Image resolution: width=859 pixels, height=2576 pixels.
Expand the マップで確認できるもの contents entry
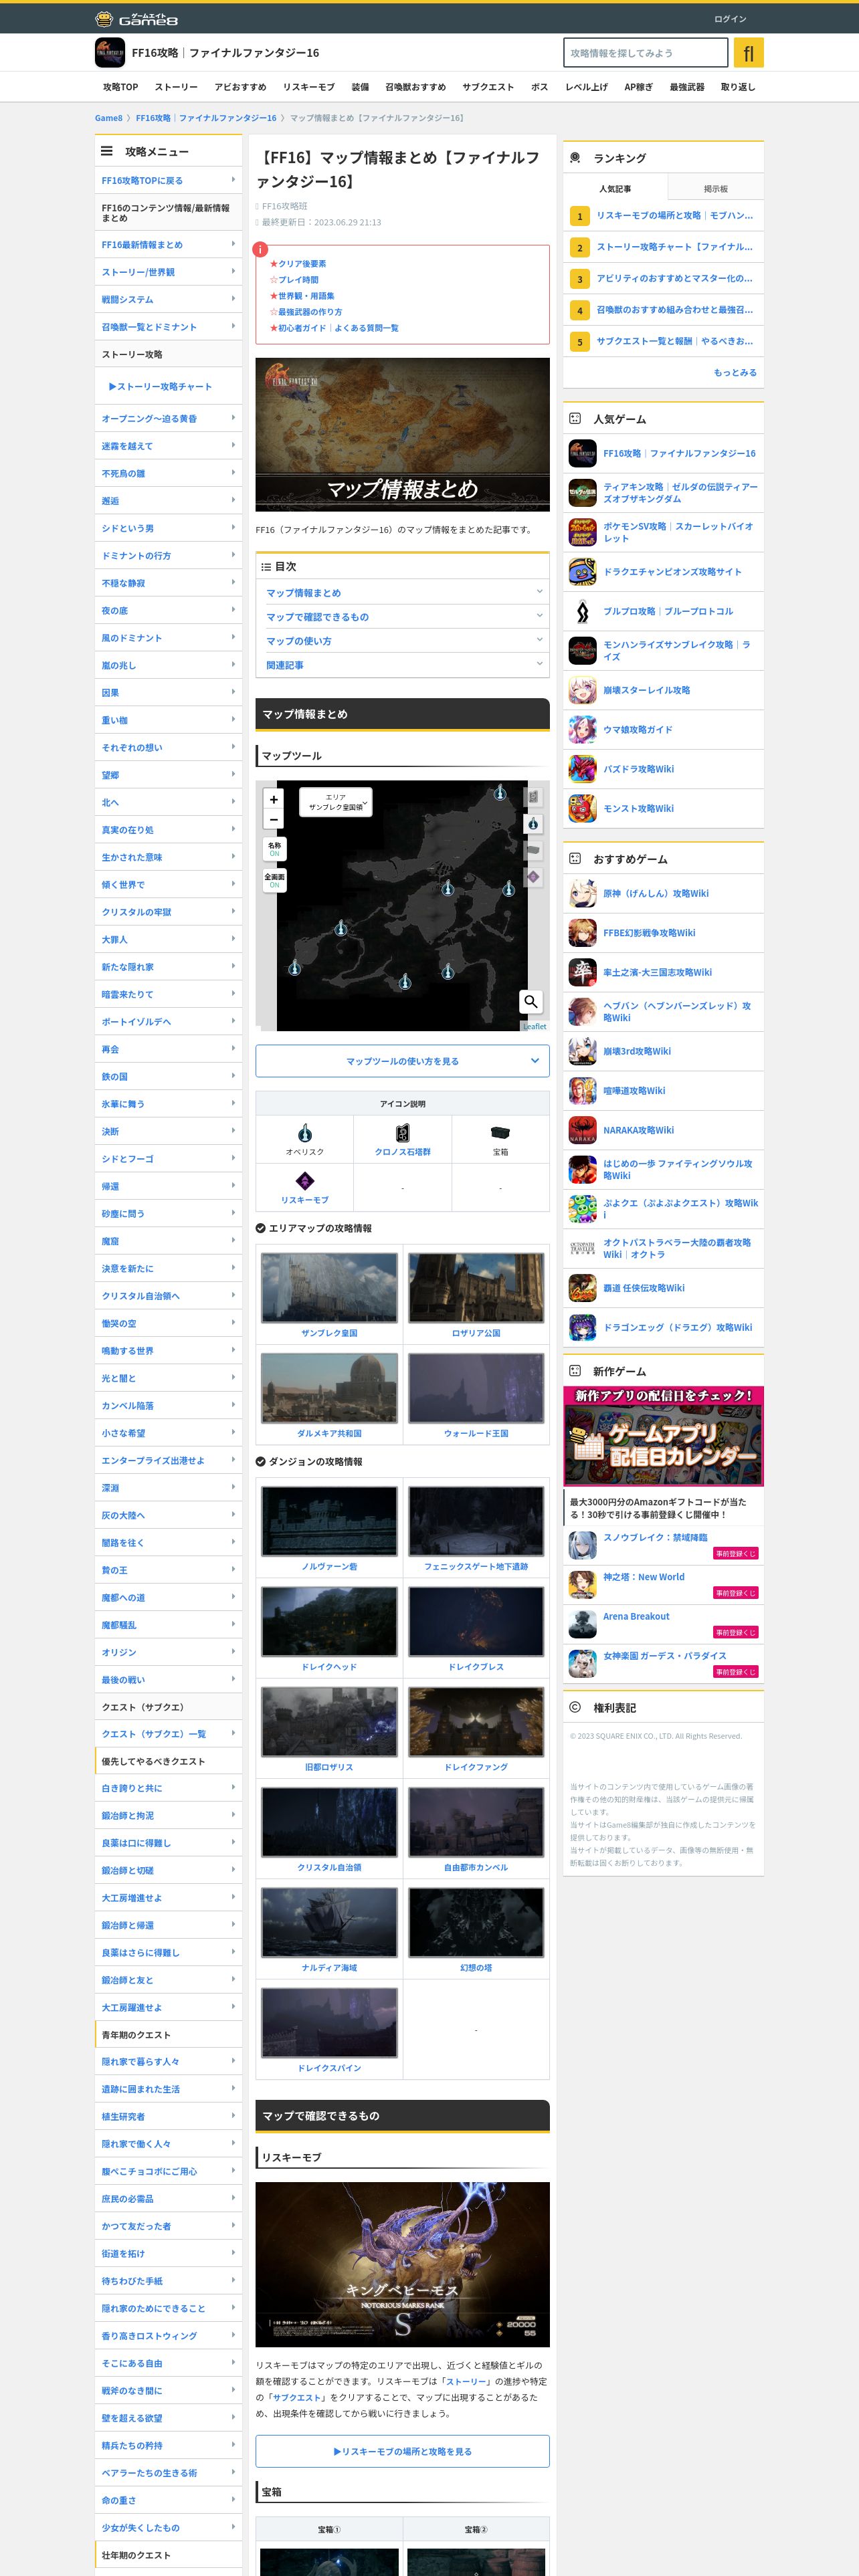402,616
